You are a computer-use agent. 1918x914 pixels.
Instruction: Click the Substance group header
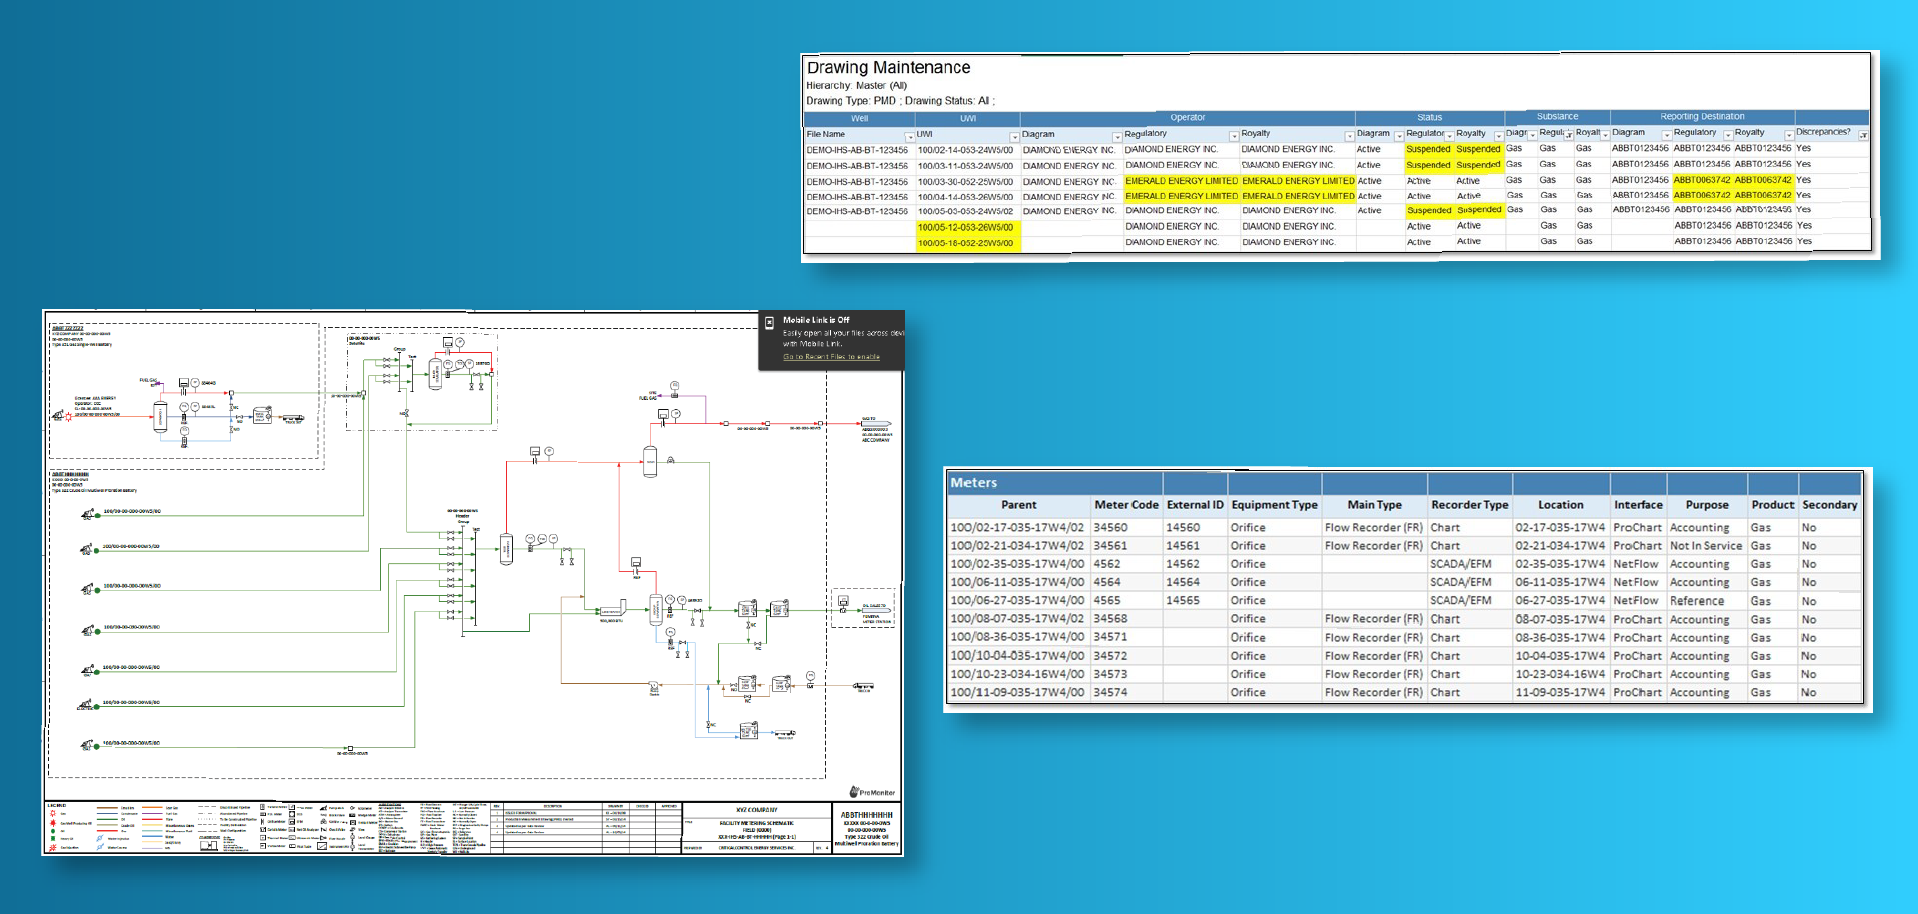coord(1557,117)
